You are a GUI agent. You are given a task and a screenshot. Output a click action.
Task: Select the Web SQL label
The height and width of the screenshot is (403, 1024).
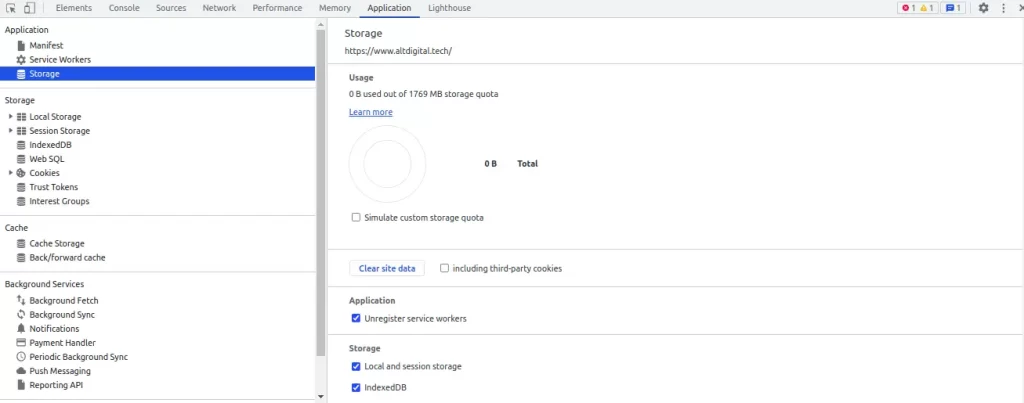tap(47, 159)
